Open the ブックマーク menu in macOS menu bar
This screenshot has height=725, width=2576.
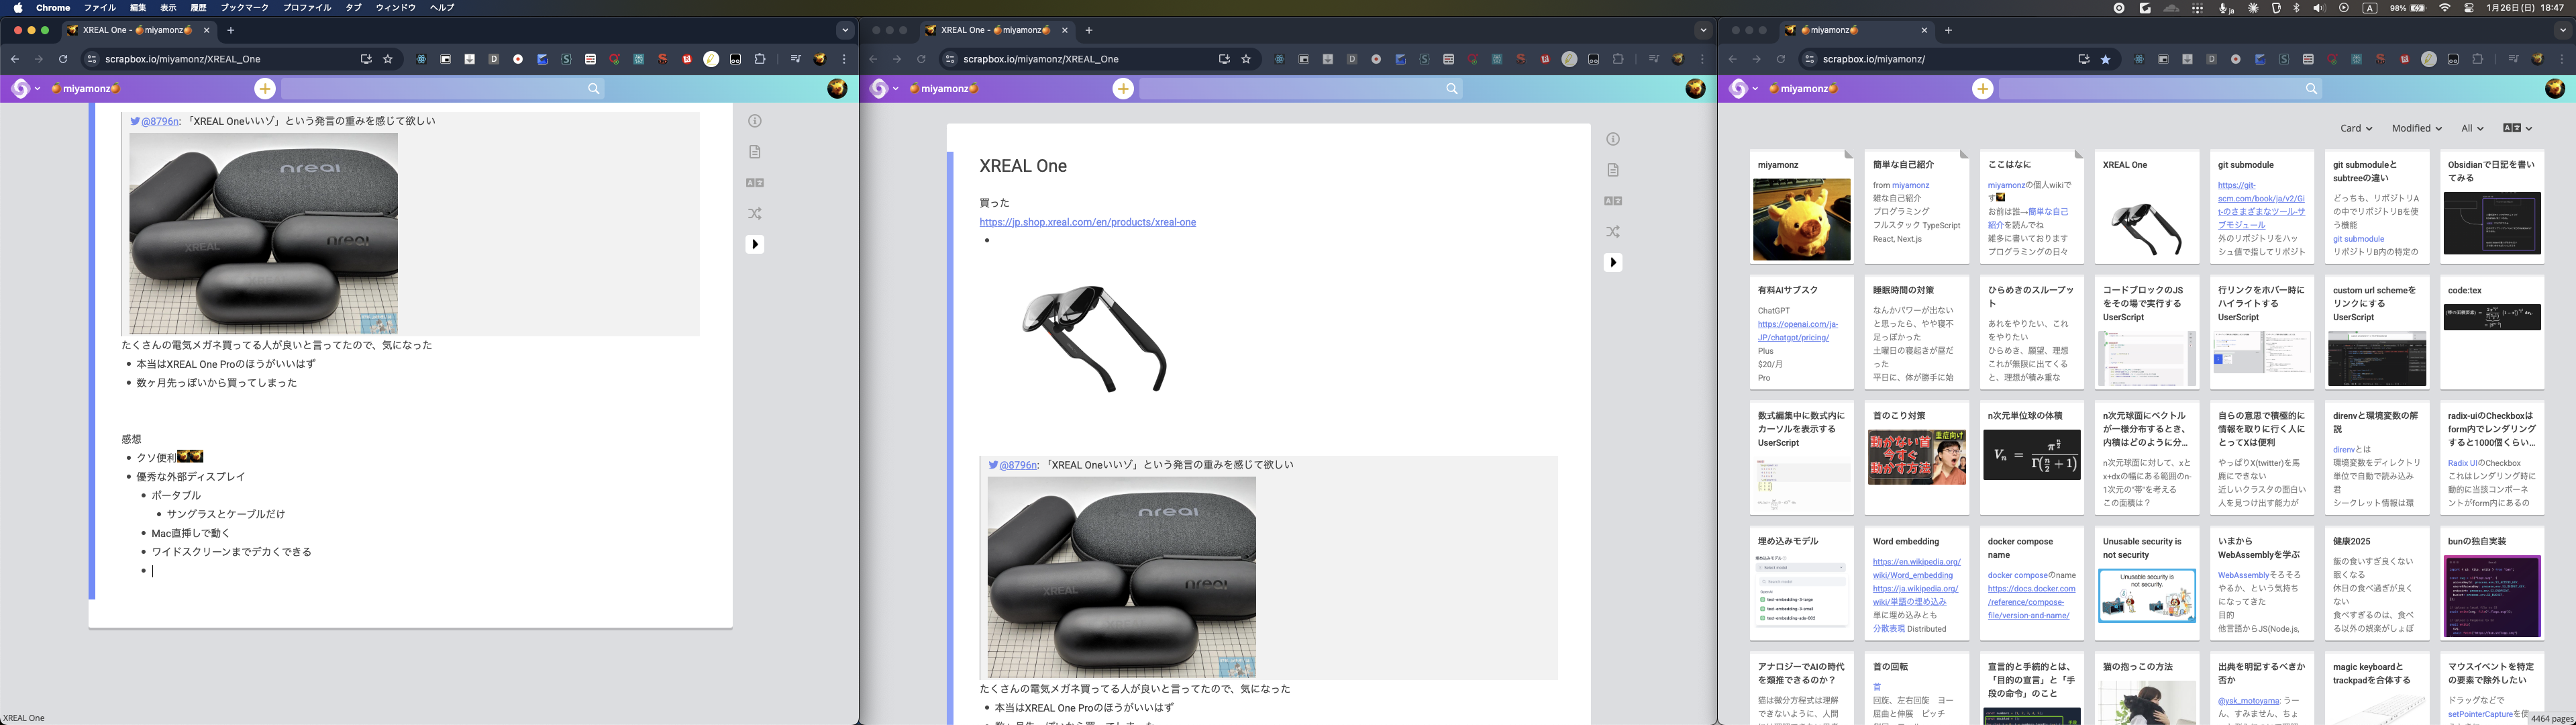click(x=244, y=7)
